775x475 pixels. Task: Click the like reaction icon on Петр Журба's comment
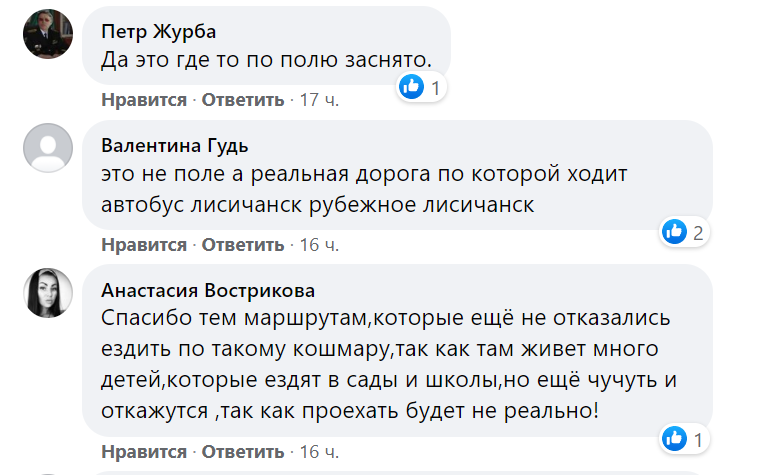click(412, 87)
